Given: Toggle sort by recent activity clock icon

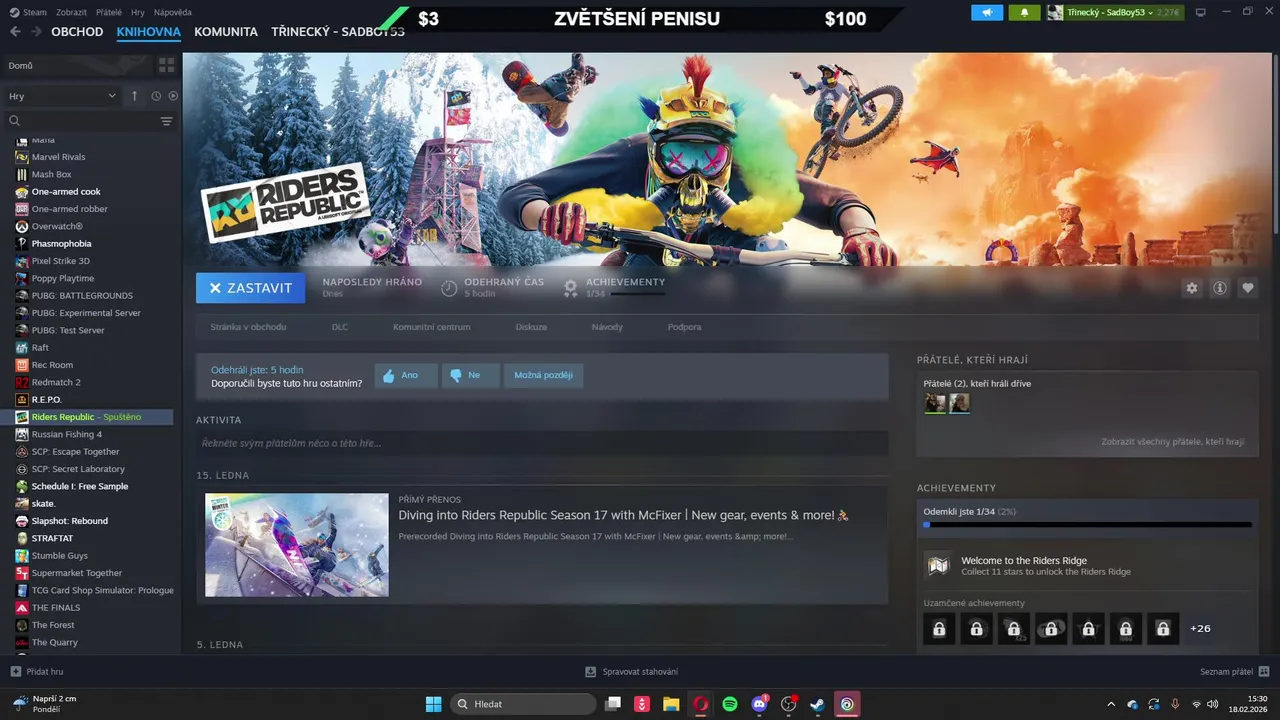Looking at the screenshot, I should click(156, 96).
